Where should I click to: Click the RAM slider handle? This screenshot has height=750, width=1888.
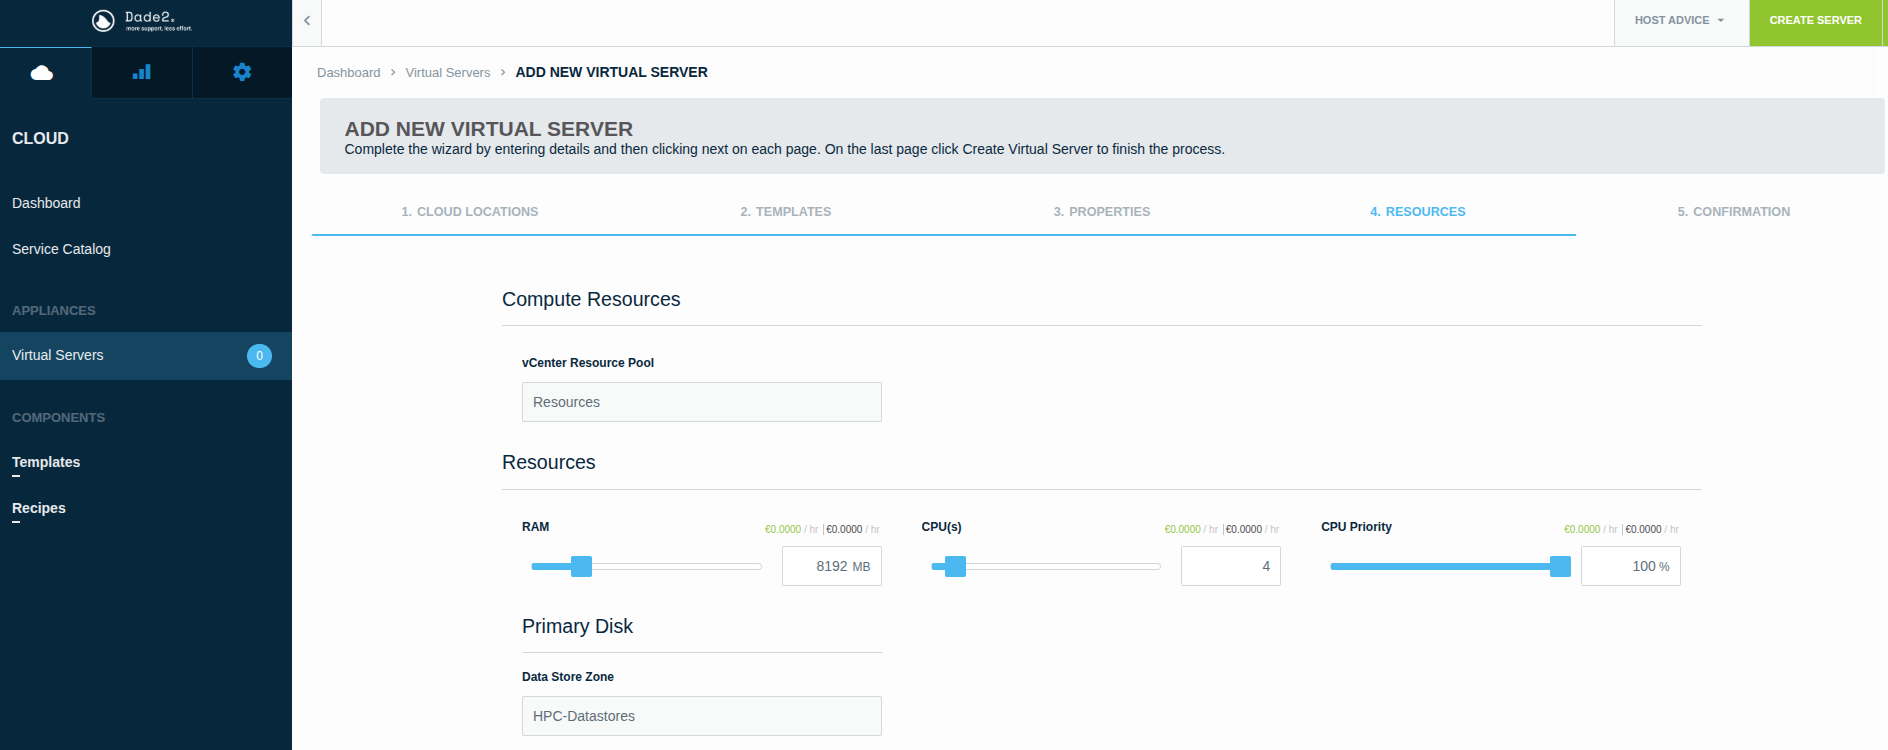pyautogui.click(x=581, y=566)
